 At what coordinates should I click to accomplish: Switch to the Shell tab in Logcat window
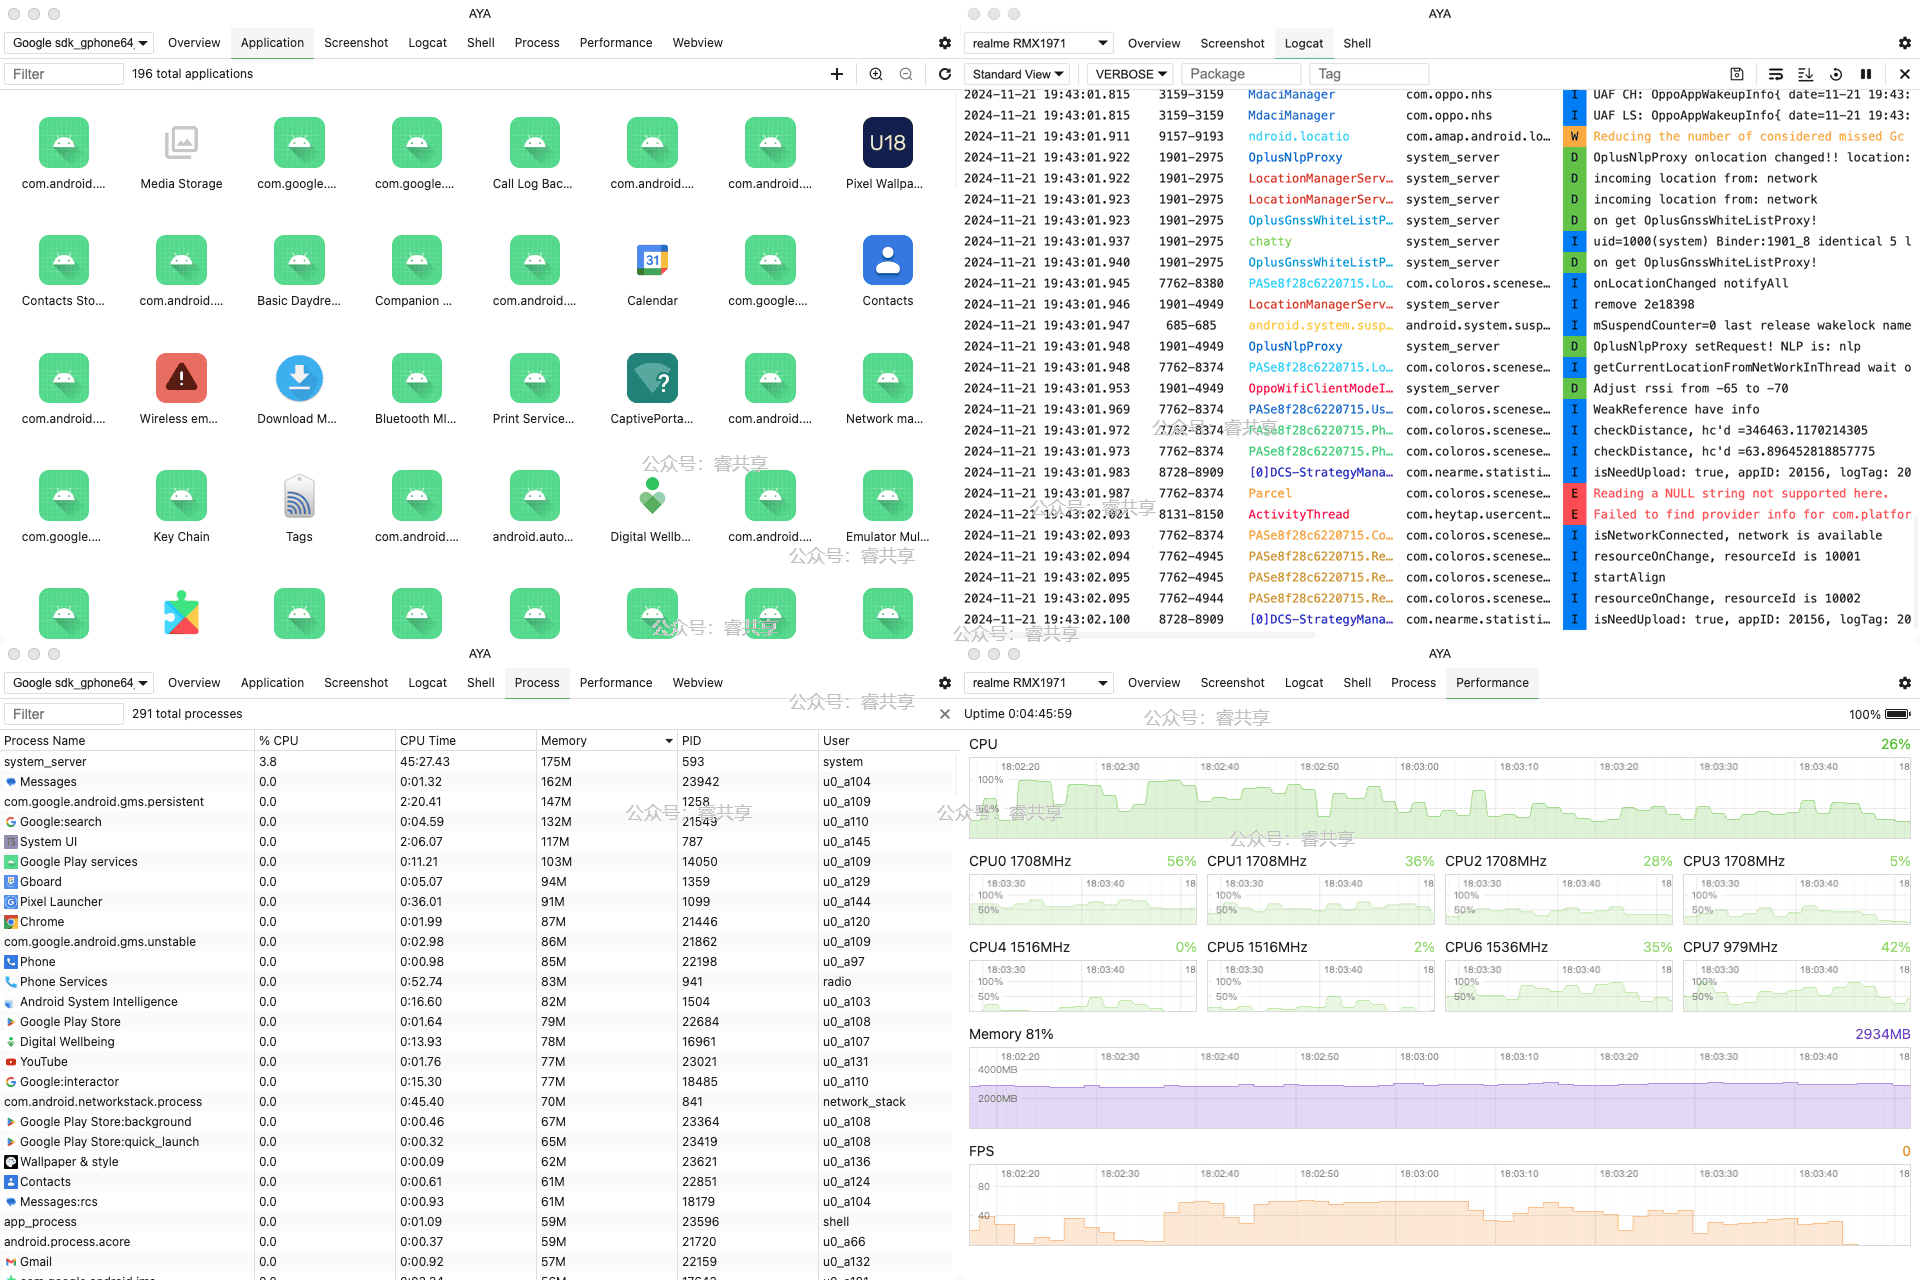(1357, 43)
